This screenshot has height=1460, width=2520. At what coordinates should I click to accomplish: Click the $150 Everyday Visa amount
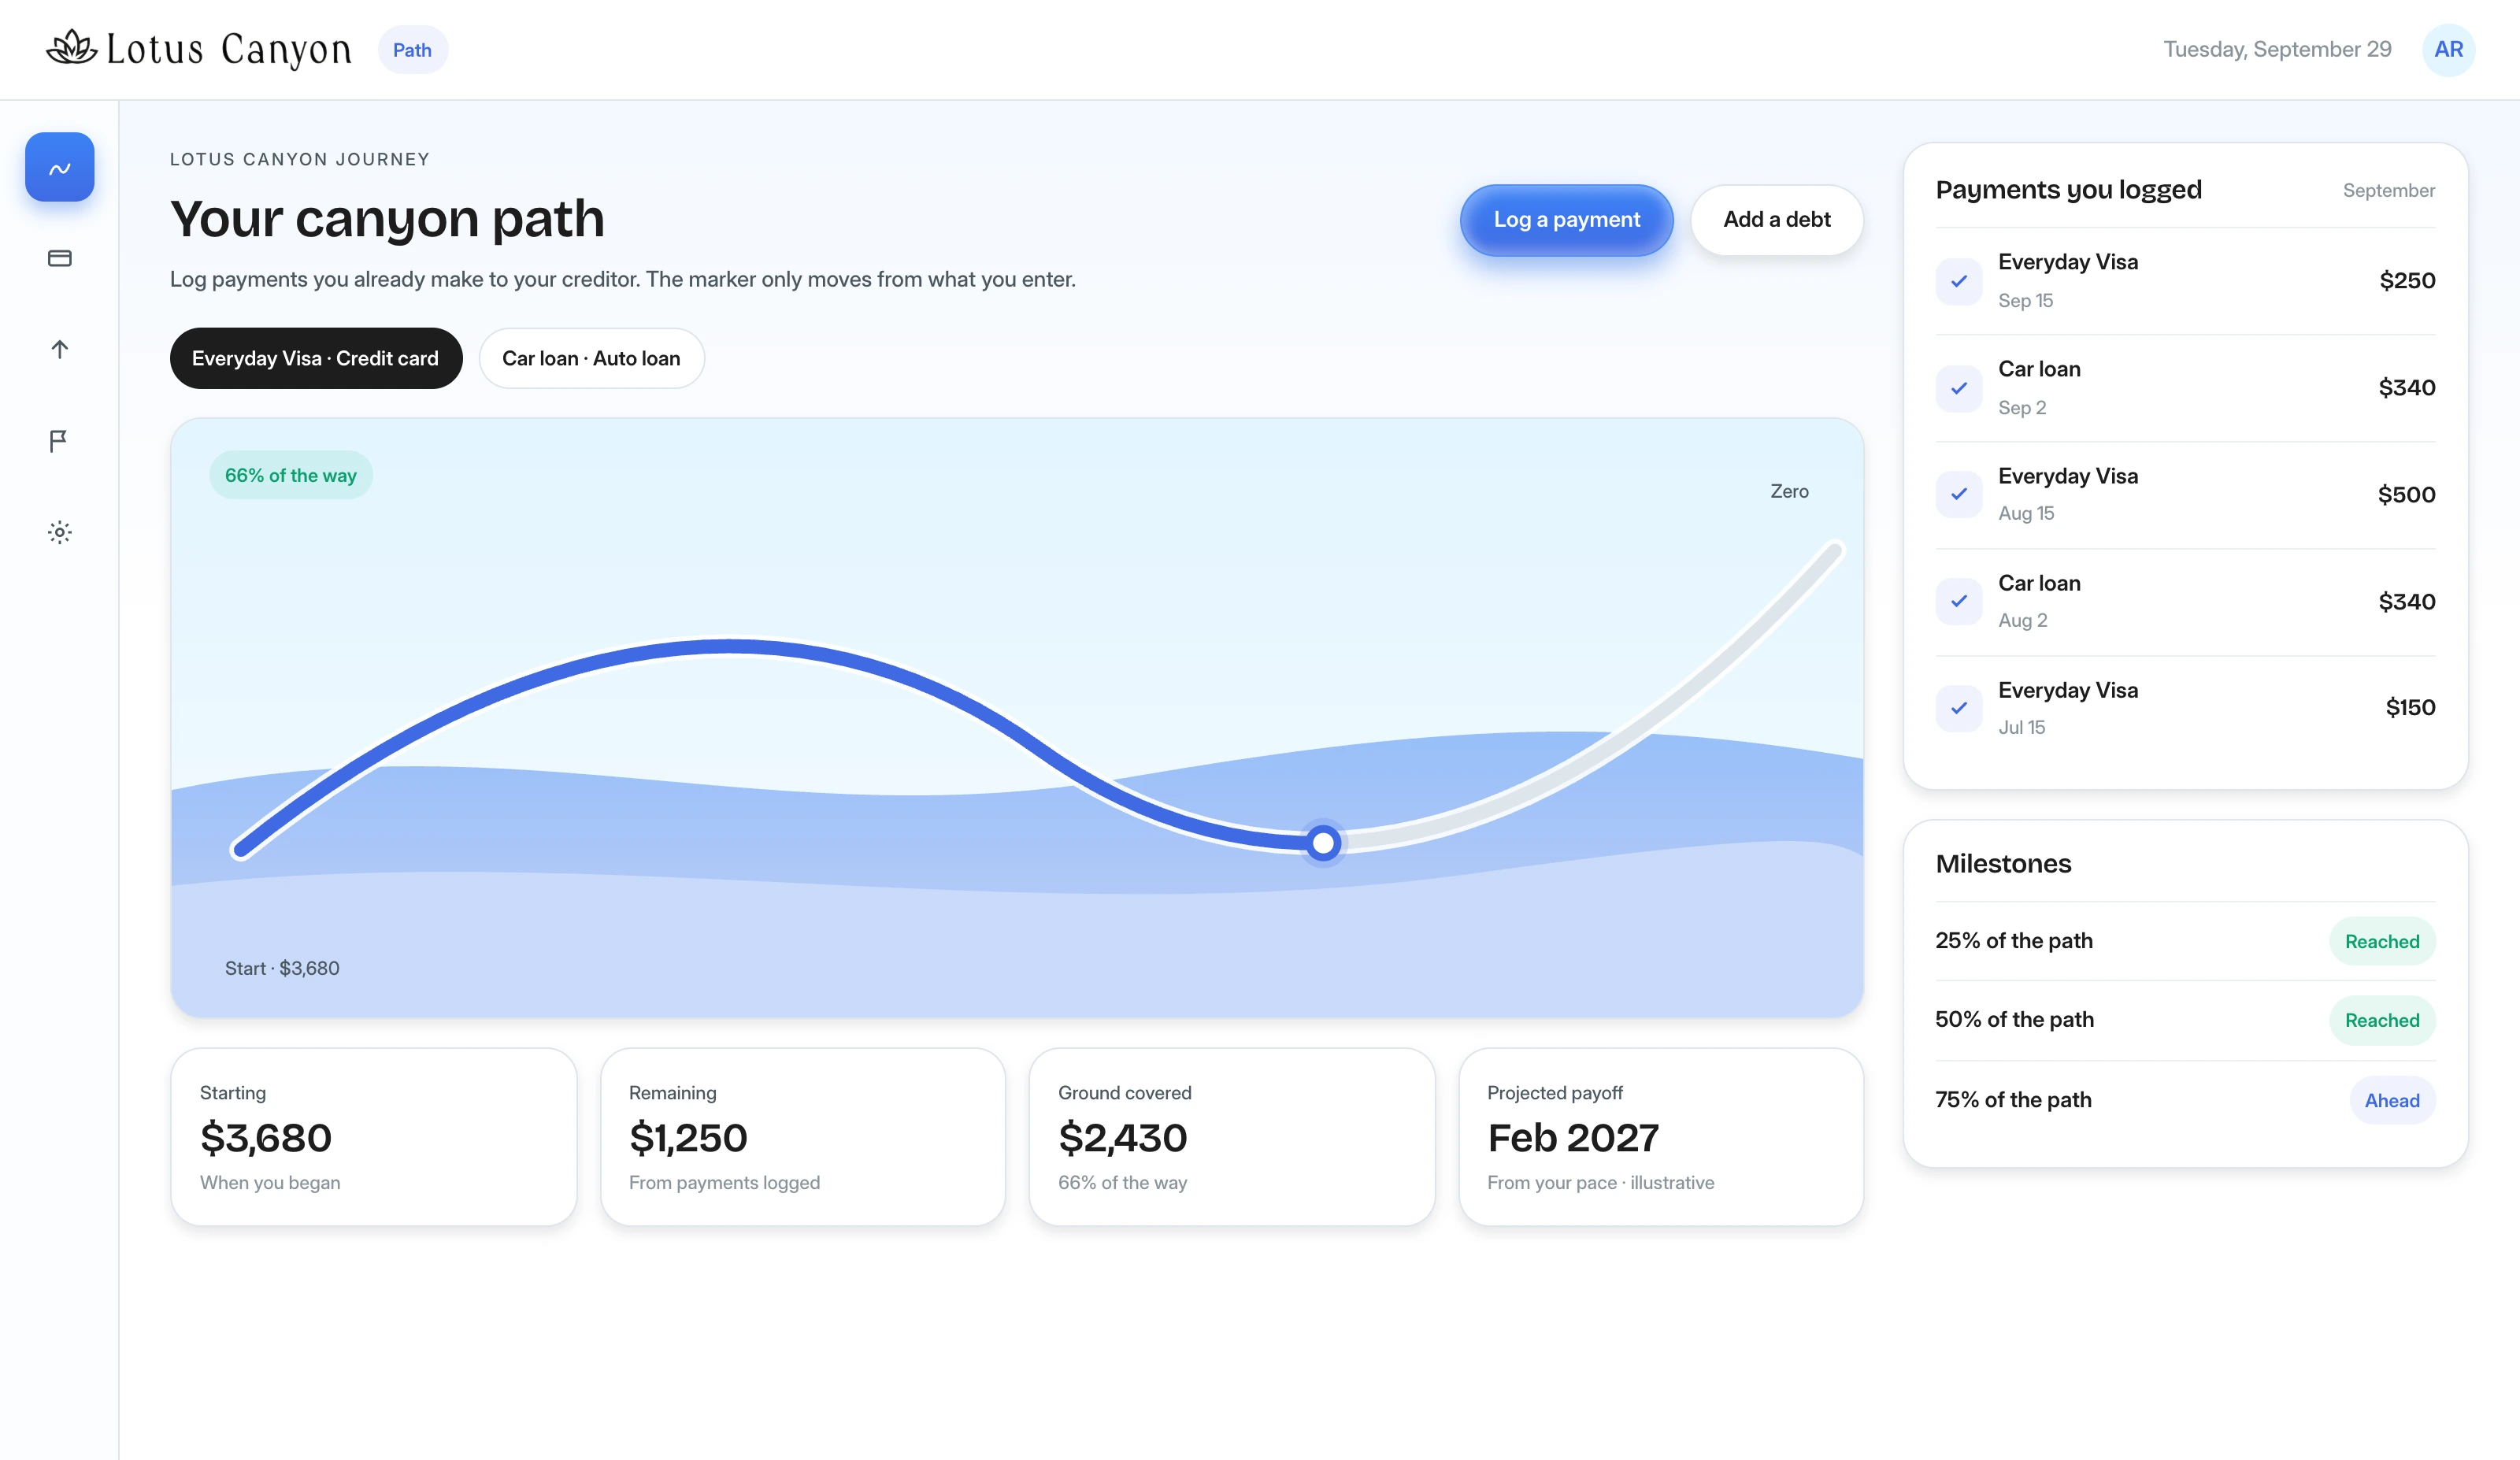click(x=2410, y=708)
